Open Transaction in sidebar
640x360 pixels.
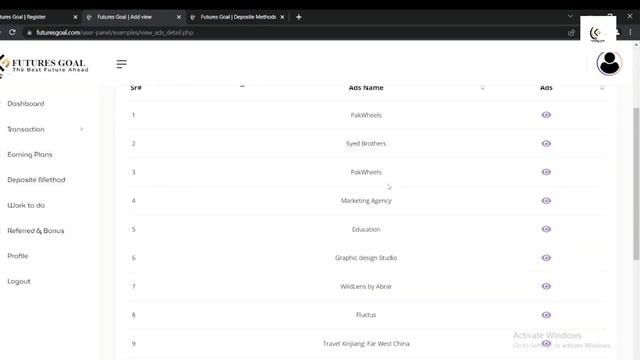point(26,129)
